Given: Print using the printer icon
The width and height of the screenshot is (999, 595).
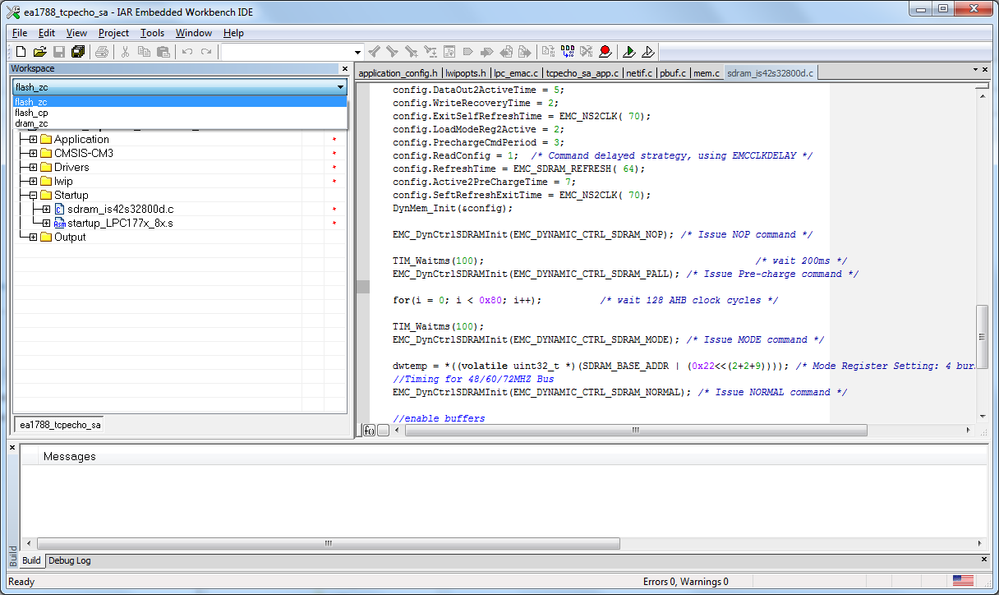Looking at the screenshot, I should [x=101, y=52].
